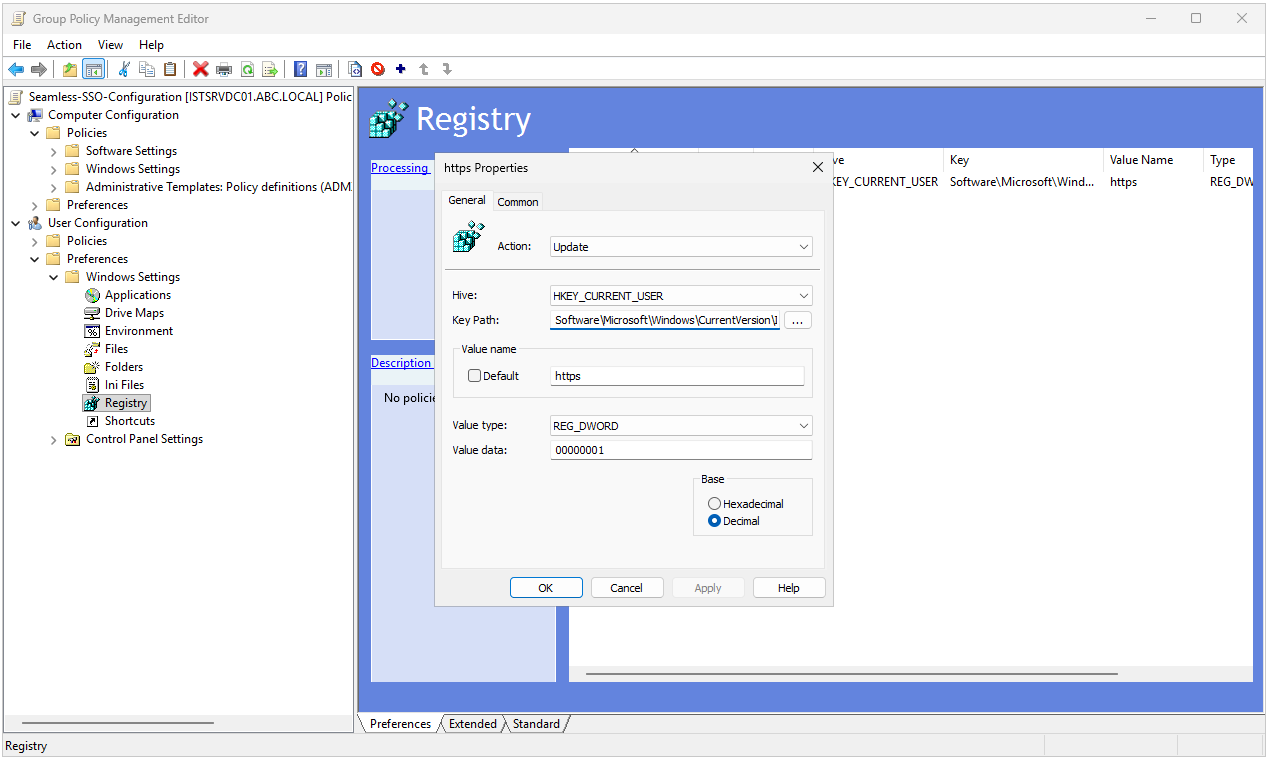Open the Hive dropdown HKEY_CURRENT_USER

pyautogui.click(x=682, y=296)
